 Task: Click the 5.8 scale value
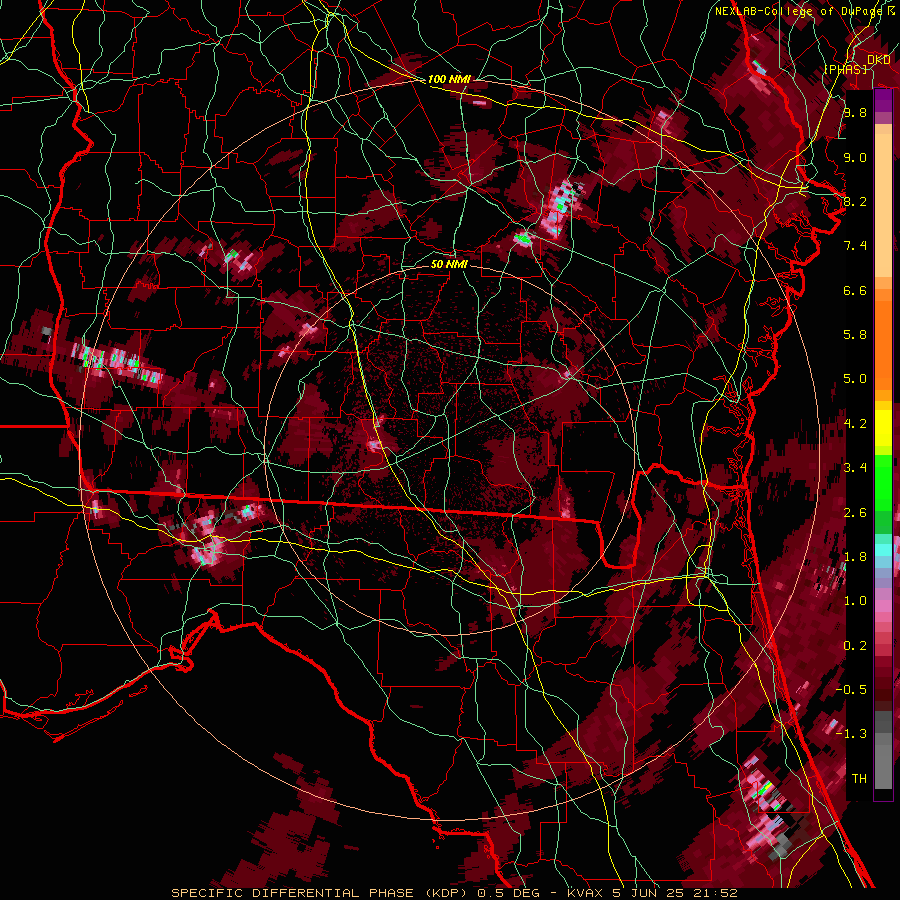click(x=855, y=335)
